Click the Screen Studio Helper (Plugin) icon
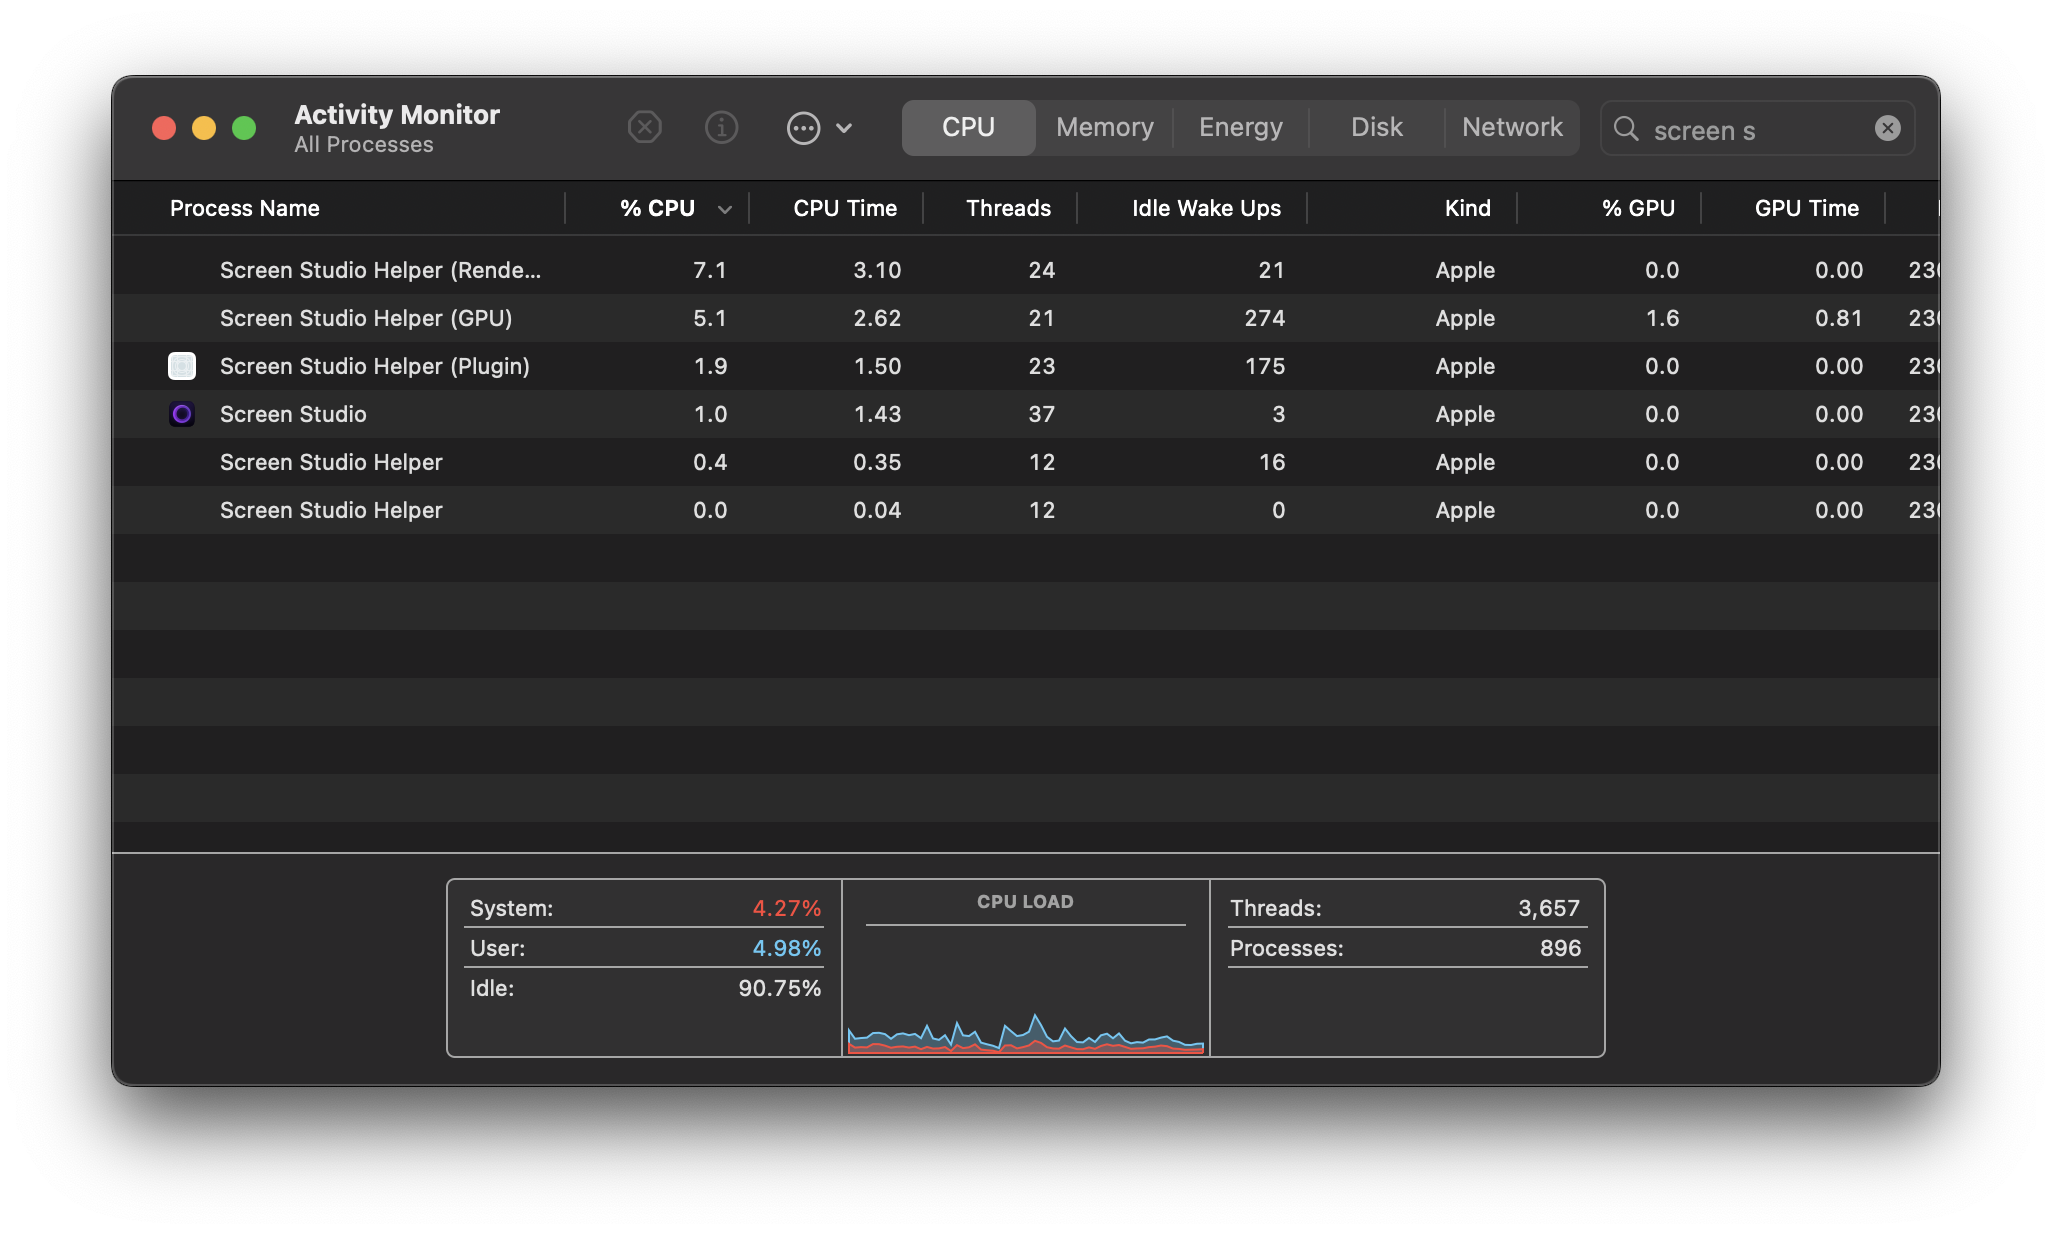This screenshot has width=2052, height=1234. click(x=182, y=366)
